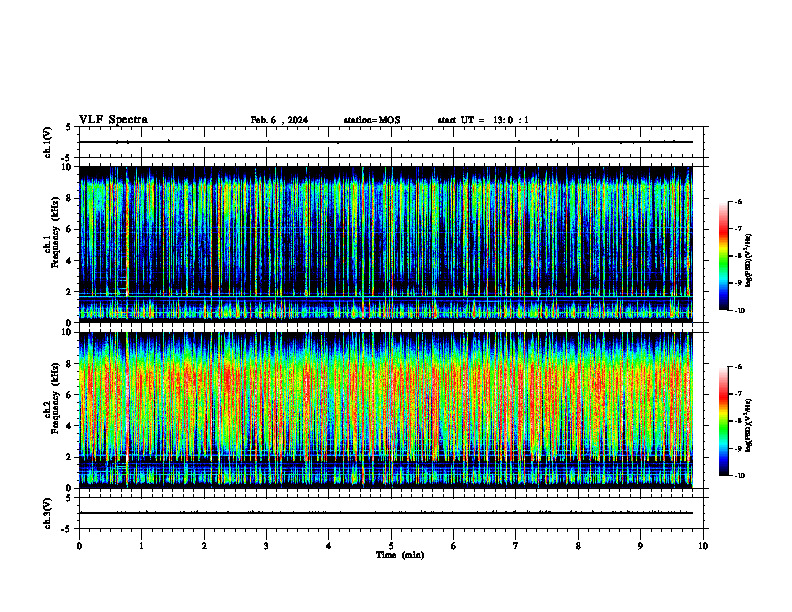Select the "Feb. 6, 2024" date text

point(279,120)
